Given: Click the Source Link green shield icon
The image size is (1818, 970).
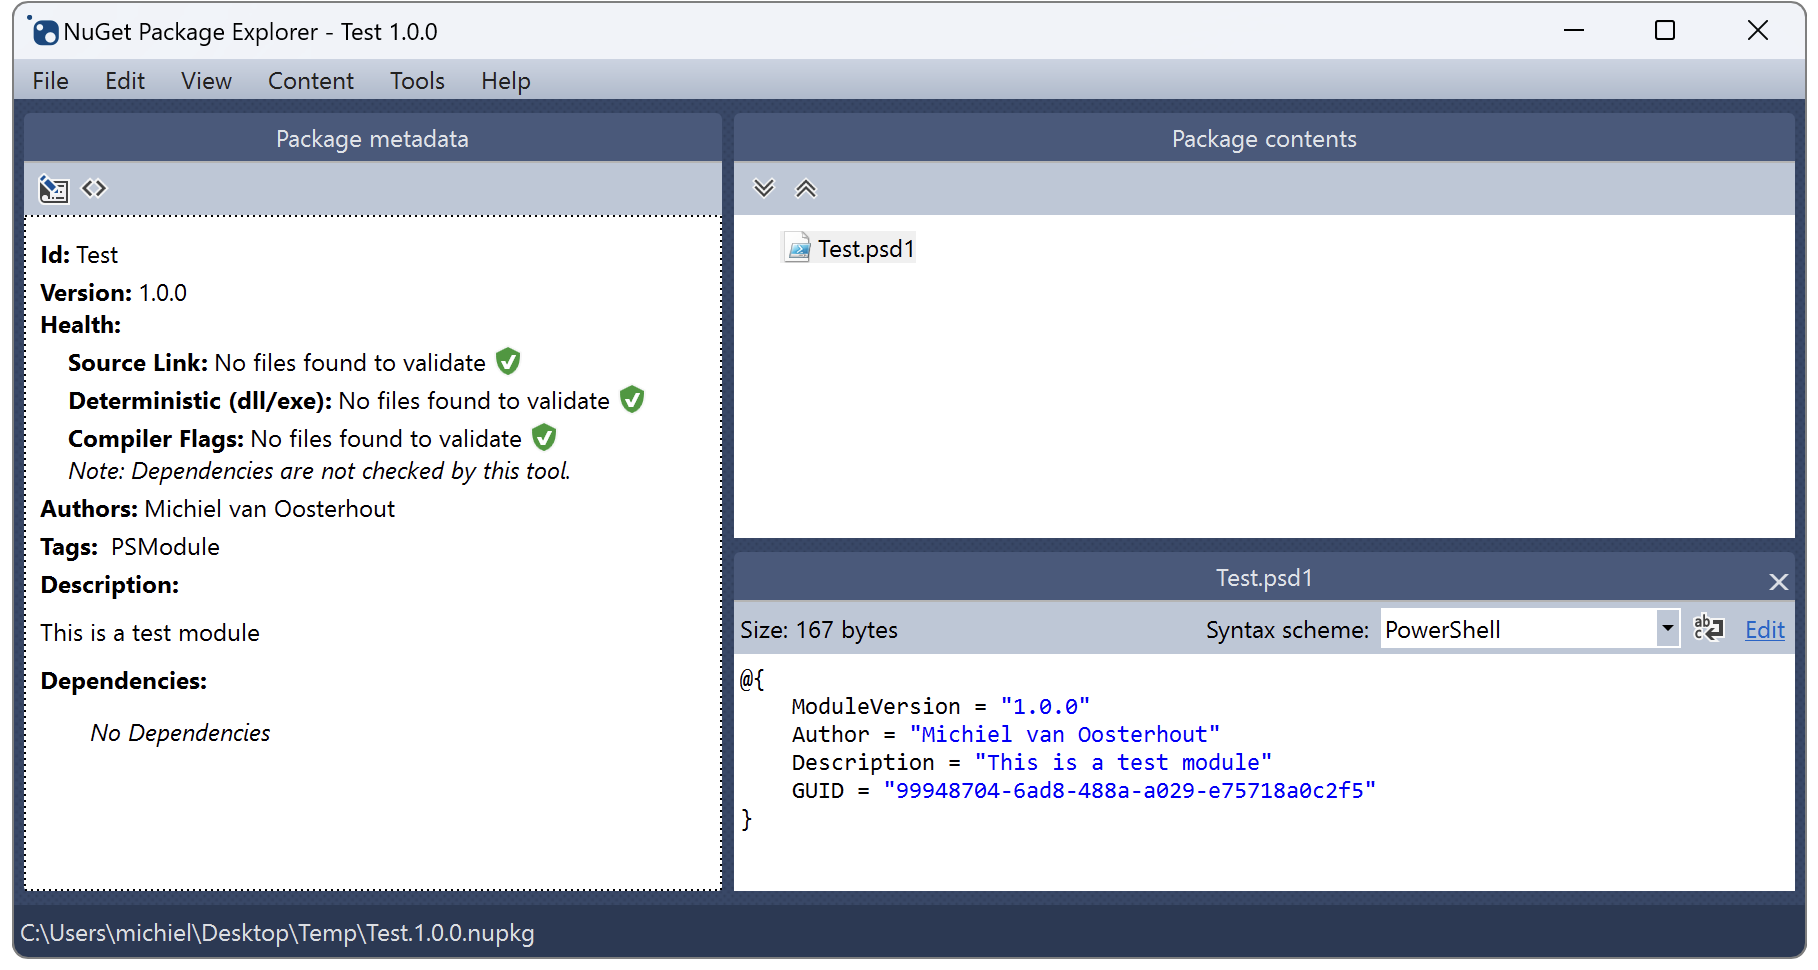Looking at the screenshot, I should (x=508, y=361).
